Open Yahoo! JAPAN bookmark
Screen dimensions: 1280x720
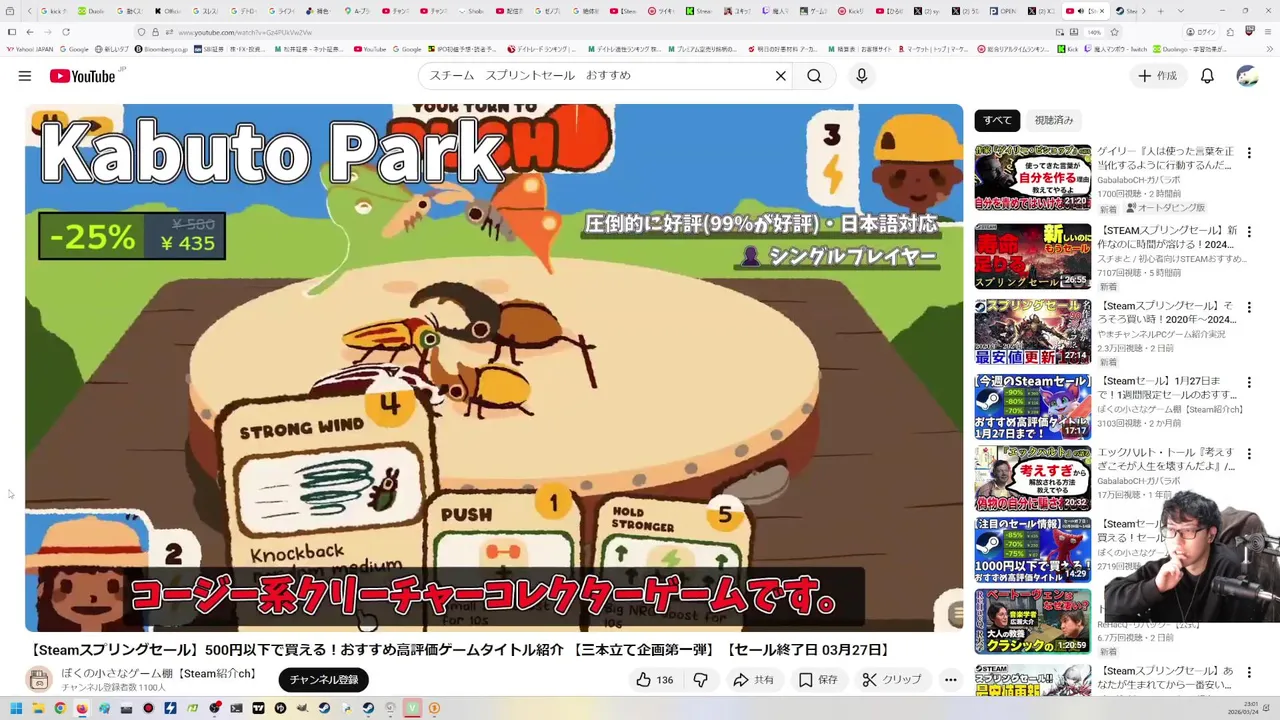[x=30, y=49]
